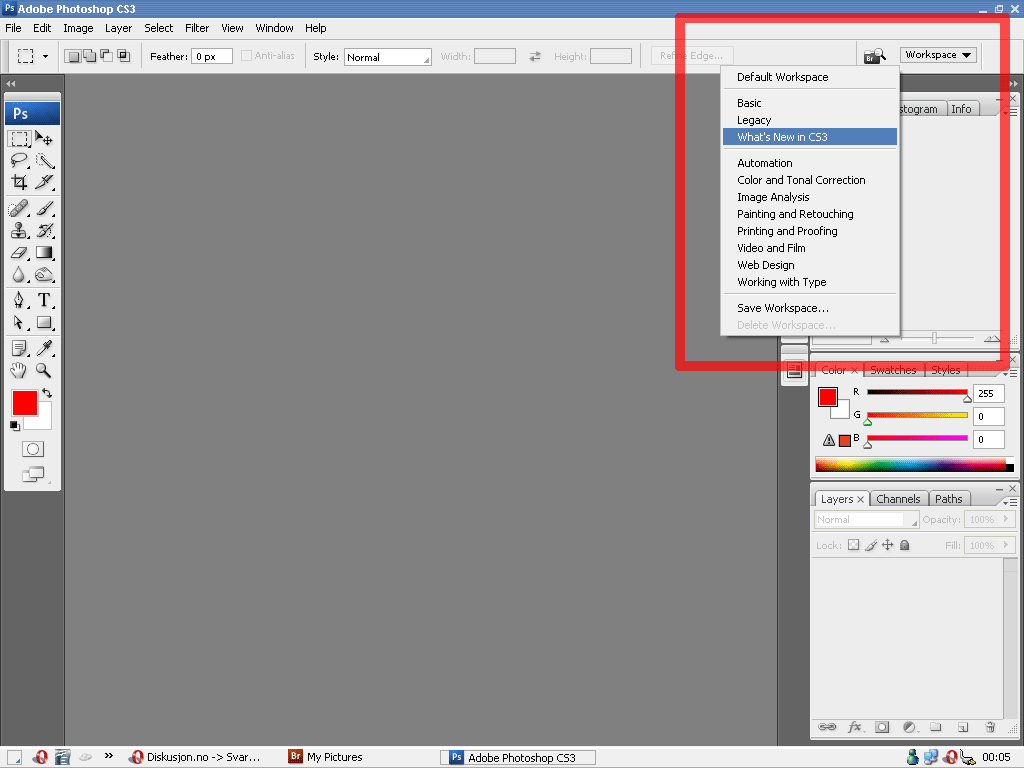Toggle Quick Mask mode
Viewport: 1024px width, 768px height.
pyautogui.click(x=33, y=449)
